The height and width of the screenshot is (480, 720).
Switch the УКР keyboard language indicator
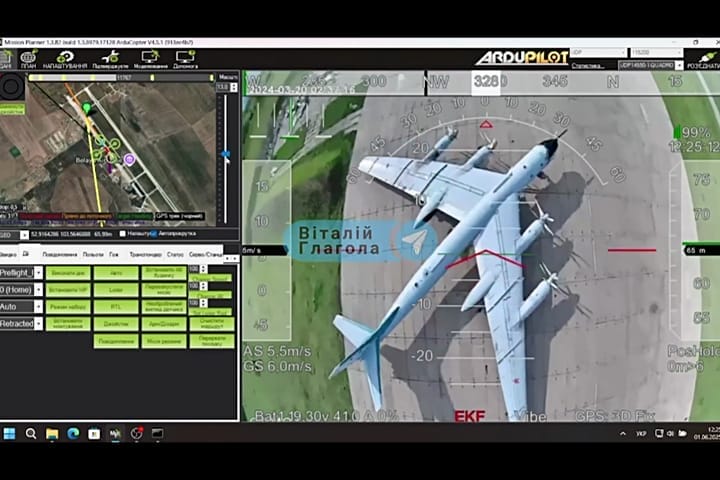(641, 433)
